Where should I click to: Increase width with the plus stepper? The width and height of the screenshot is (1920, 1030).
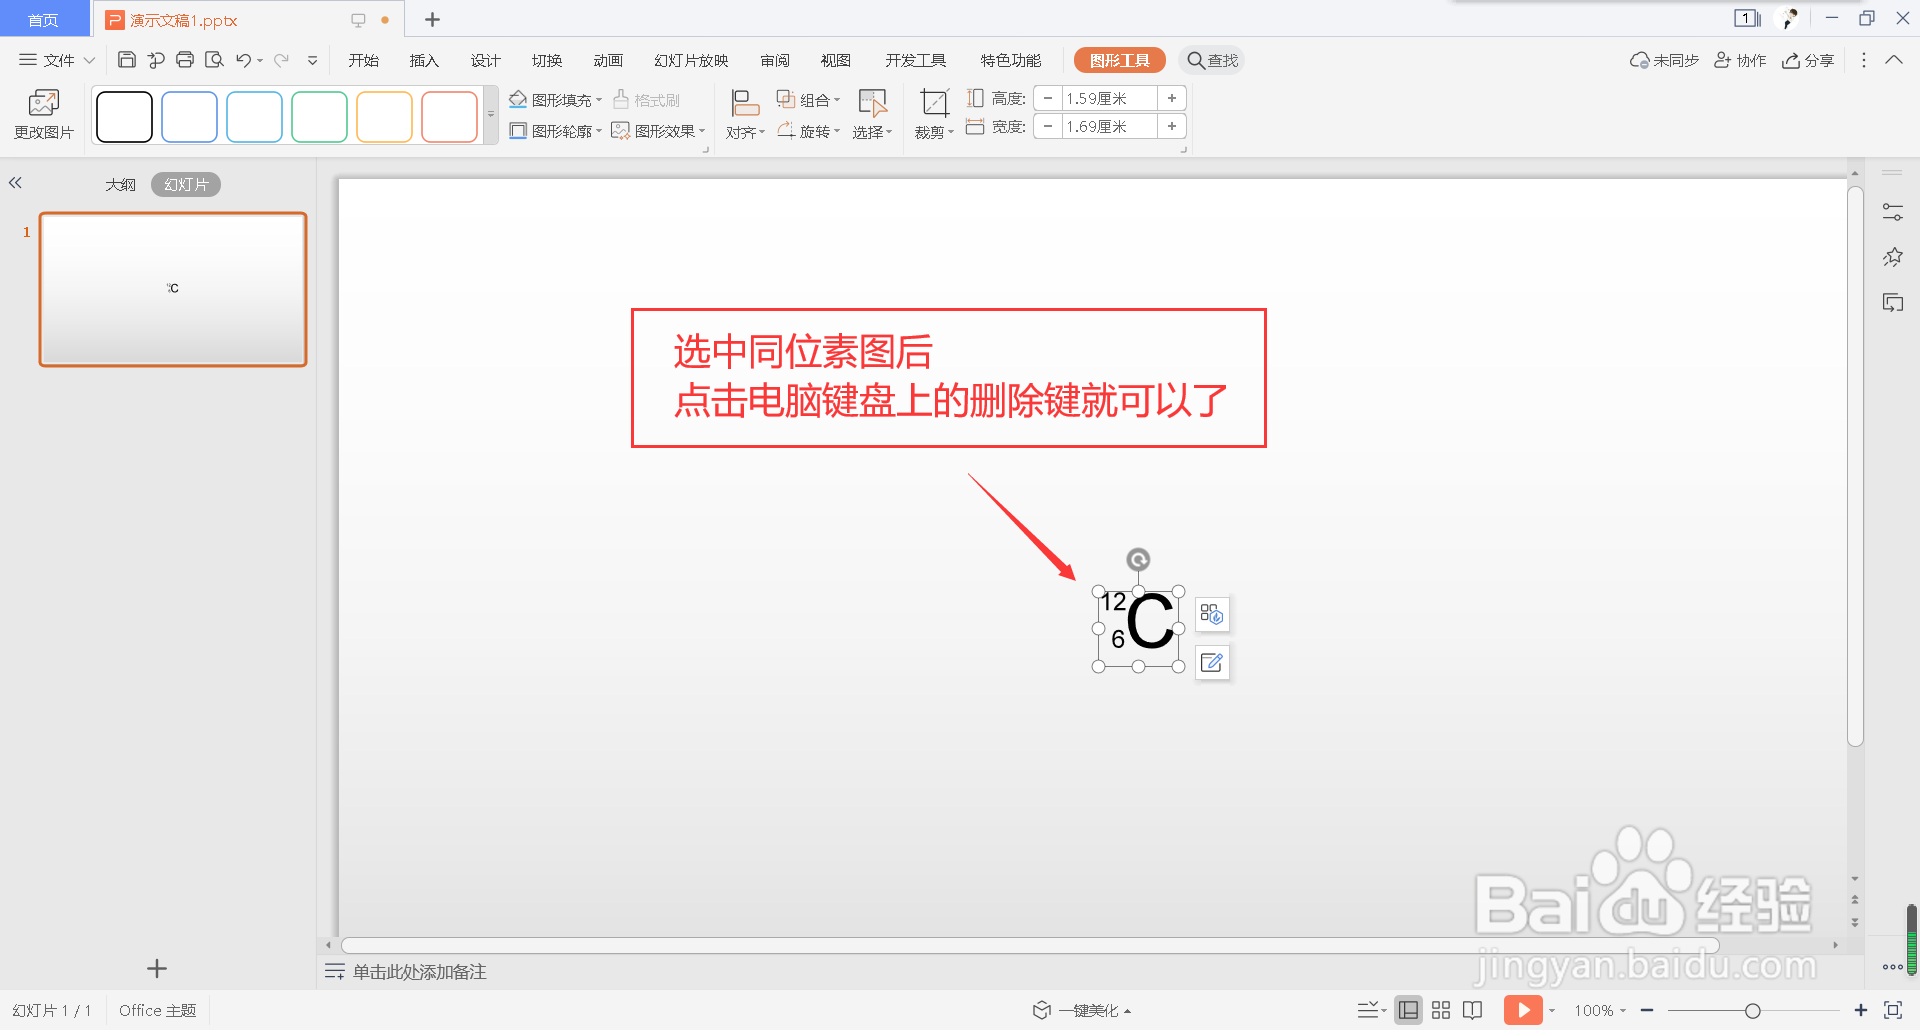coord(1172,126)
